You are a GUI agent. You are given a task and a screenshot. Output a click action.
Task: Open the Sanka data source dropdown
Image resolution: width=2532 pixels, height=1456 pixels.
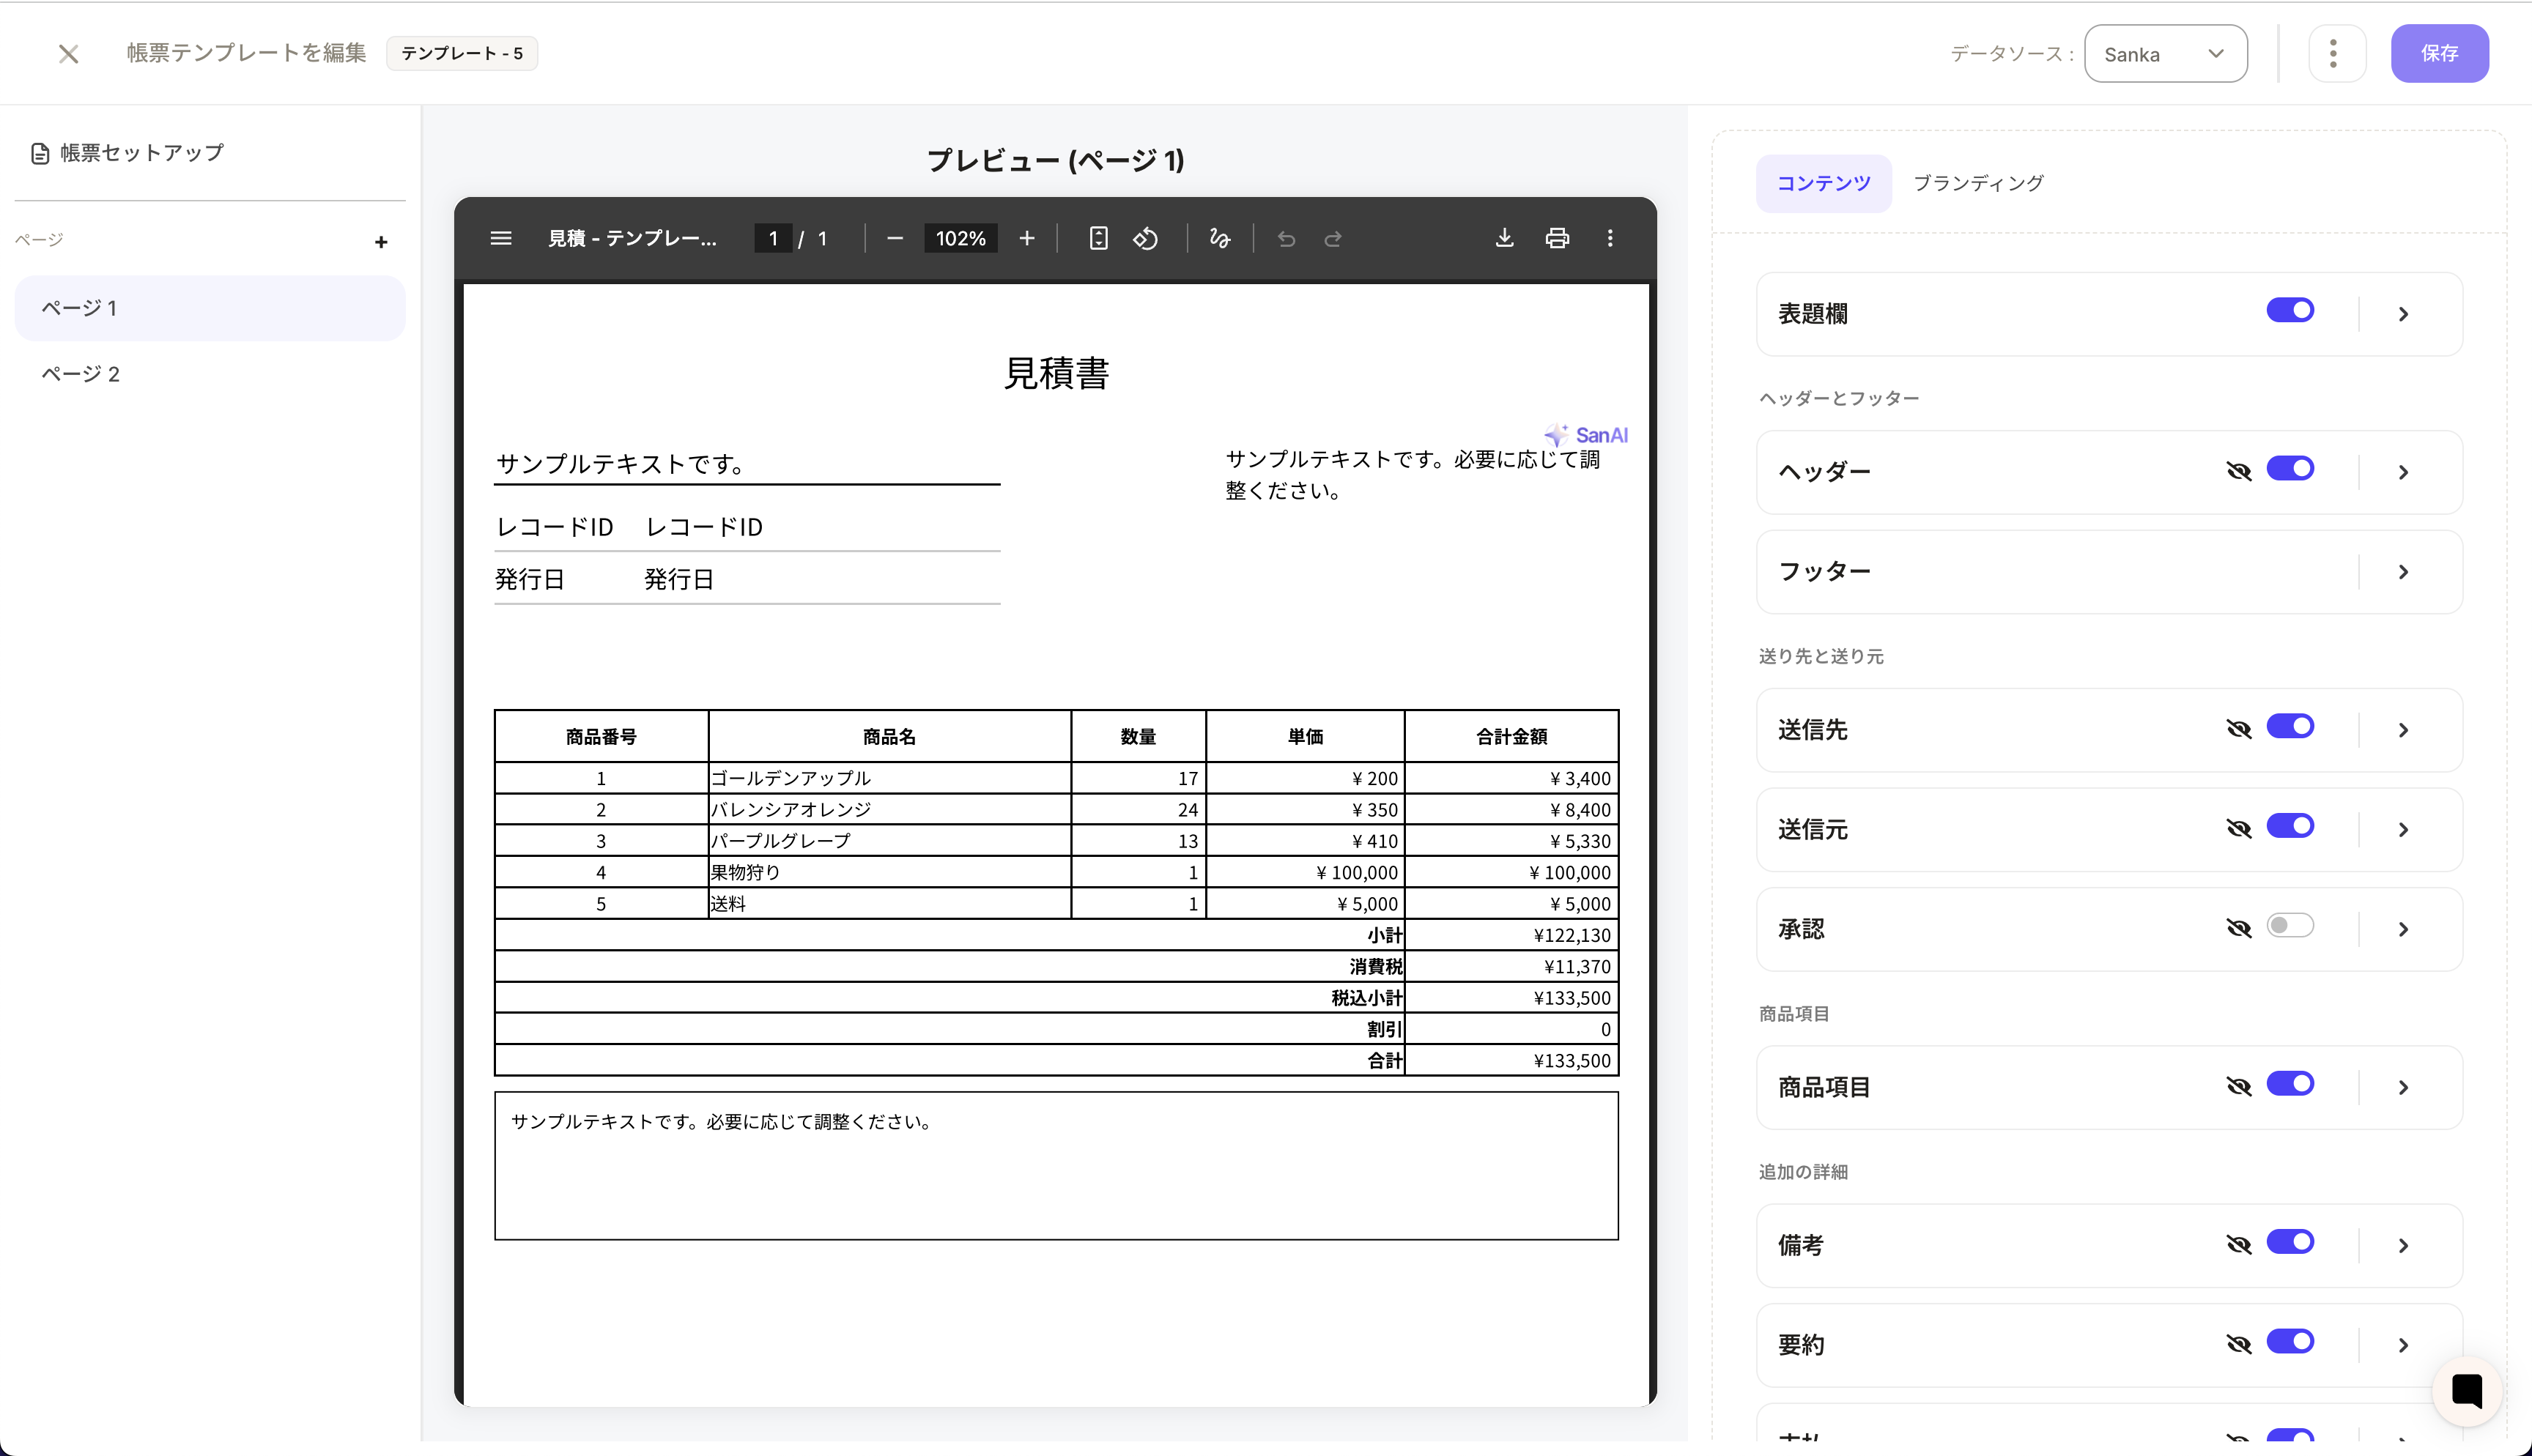coord(2166,53)
